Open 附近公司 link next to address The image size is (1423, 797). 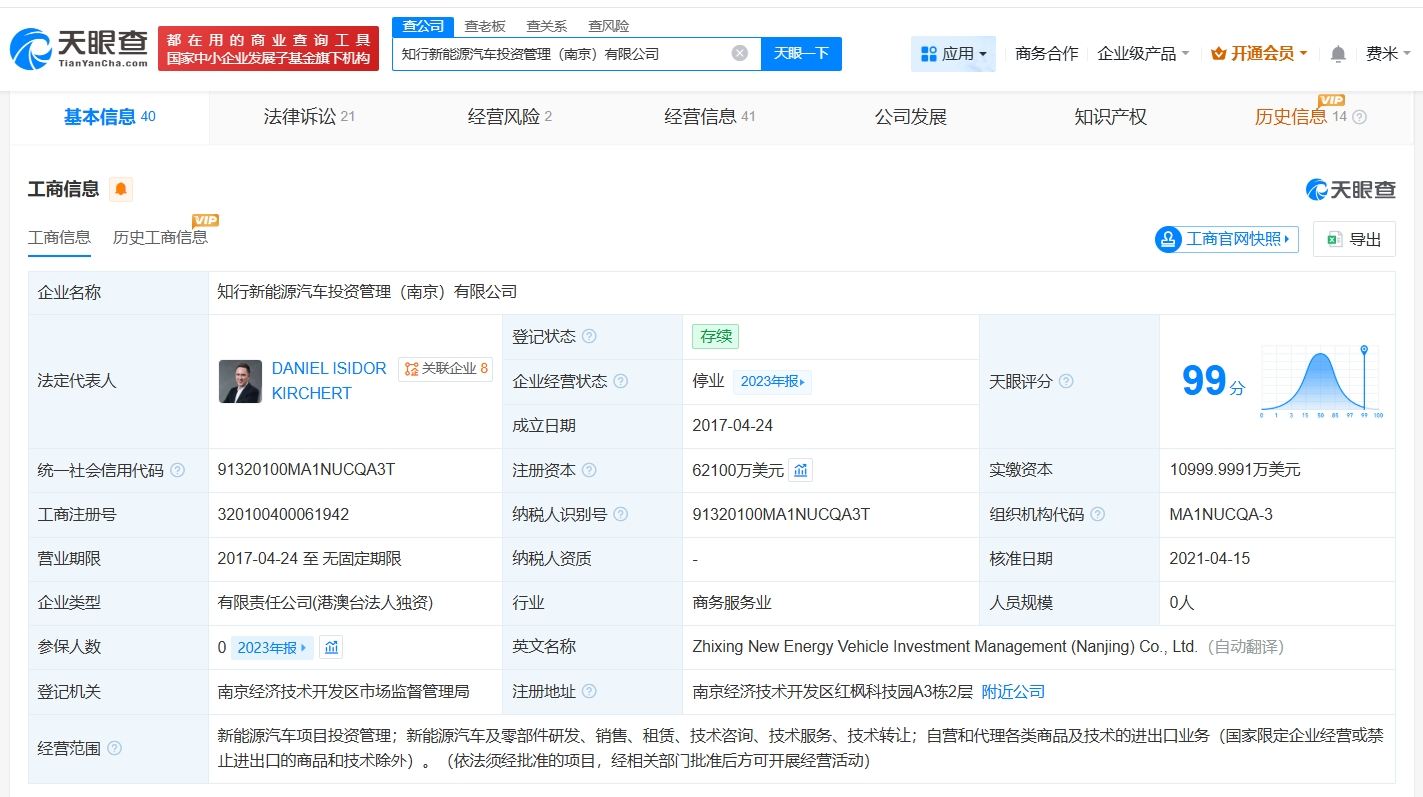(1013, 691)
